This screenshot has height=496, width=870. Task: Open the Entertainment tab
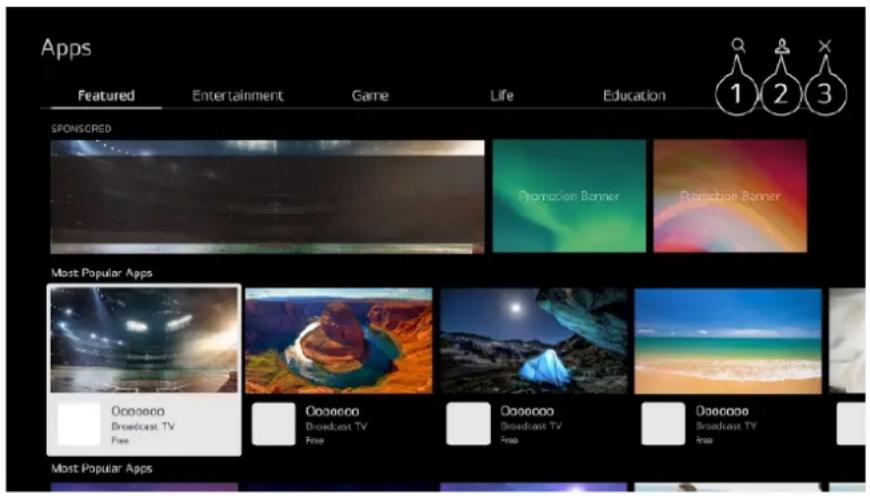point(237,96)
